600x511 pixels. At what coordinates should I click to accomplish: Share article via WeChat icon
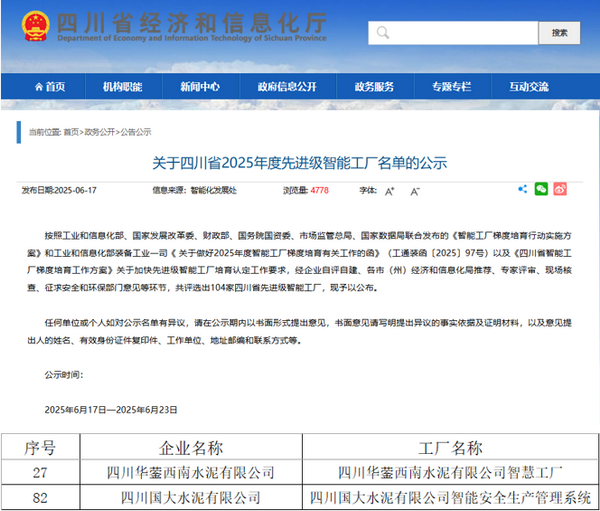541,189
